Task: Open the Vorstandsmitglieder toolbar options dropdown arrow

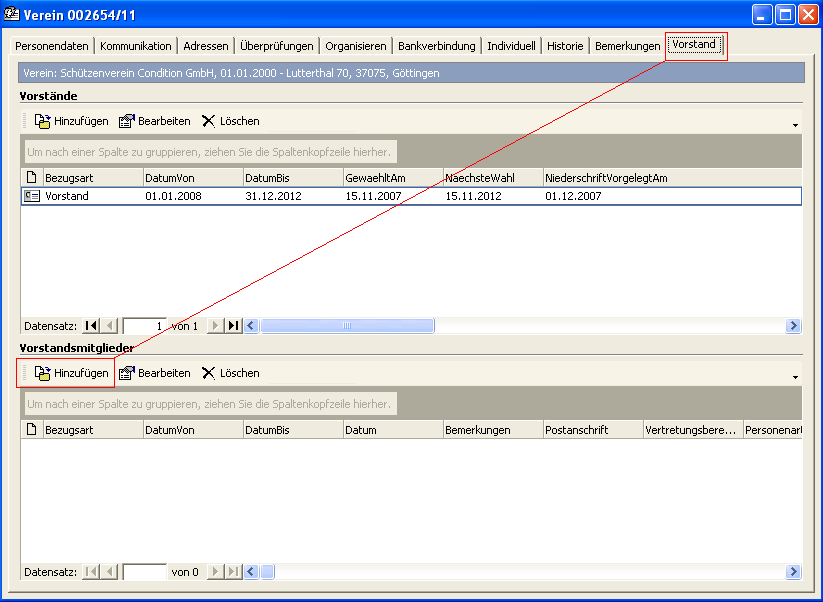Action: coord(795,377)
